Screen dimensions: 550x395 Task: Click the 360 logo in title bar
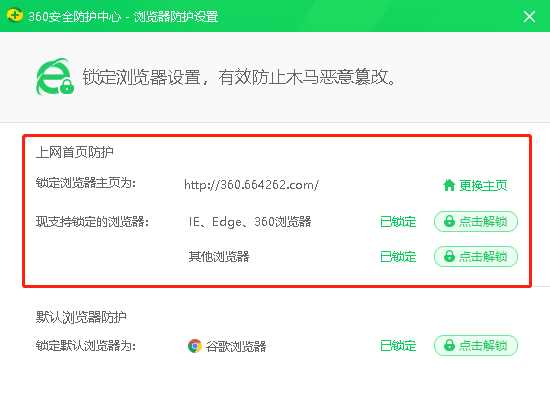15,15
